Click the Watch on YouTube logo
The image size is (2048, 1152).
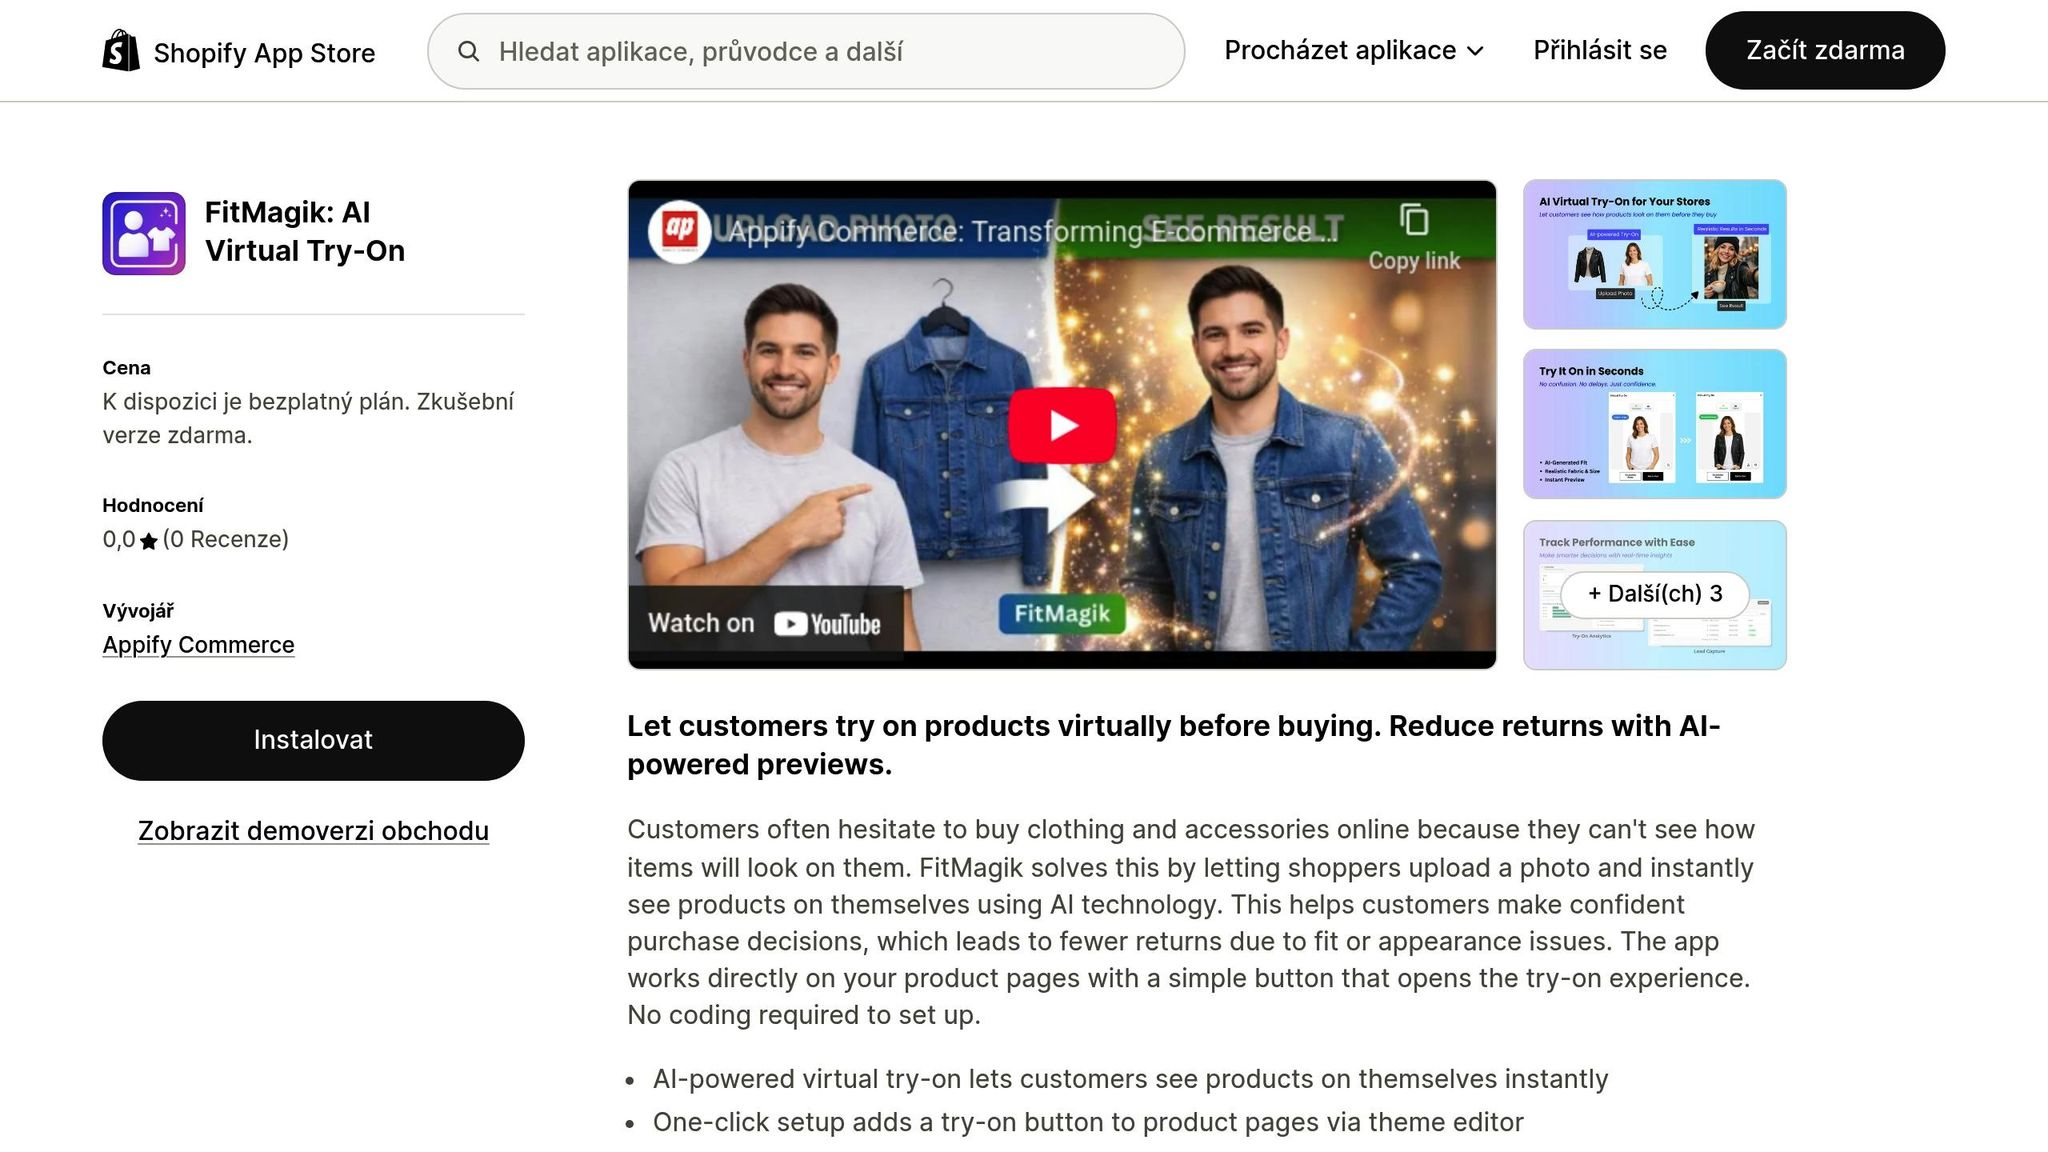tap(827, 624)
